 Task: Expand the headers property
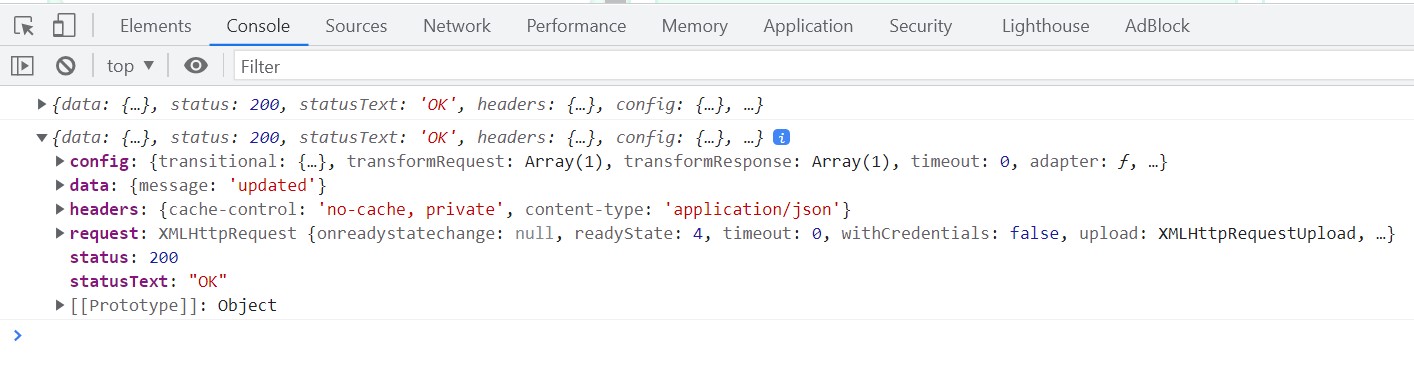pos(60,209)
